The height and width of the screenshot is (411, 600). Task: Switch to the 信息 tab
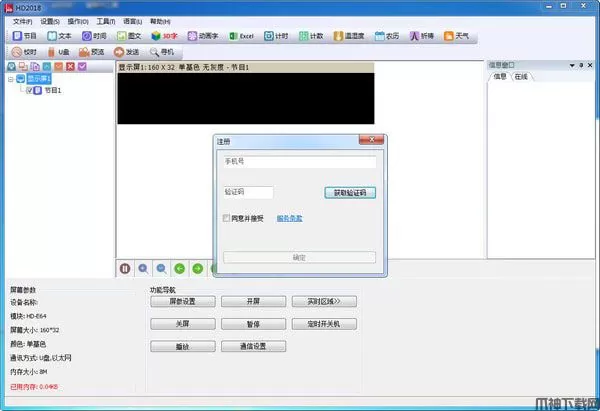click(500, 77)
